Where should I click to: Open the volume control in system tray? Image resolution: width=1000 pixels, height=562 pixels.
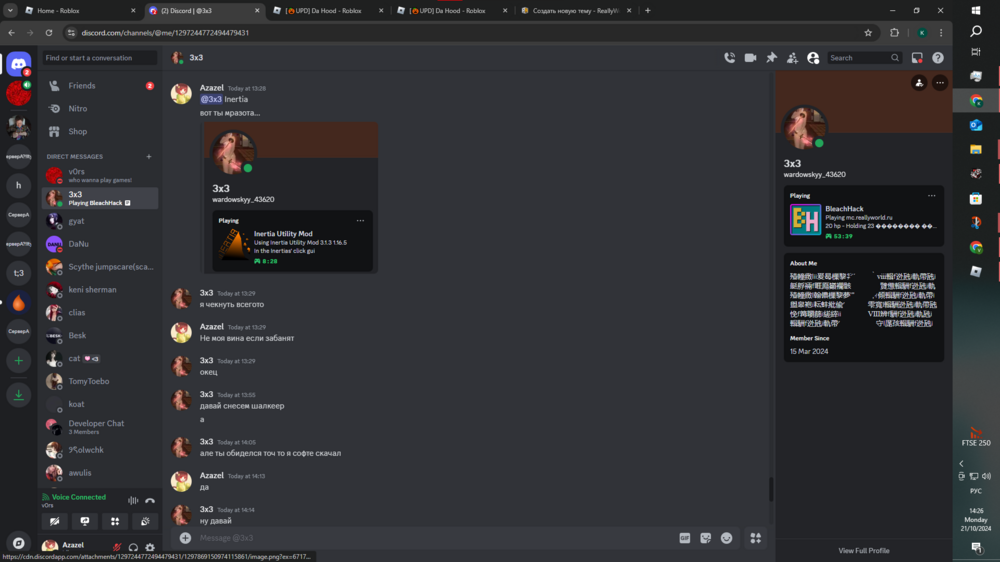click(987, 476)
